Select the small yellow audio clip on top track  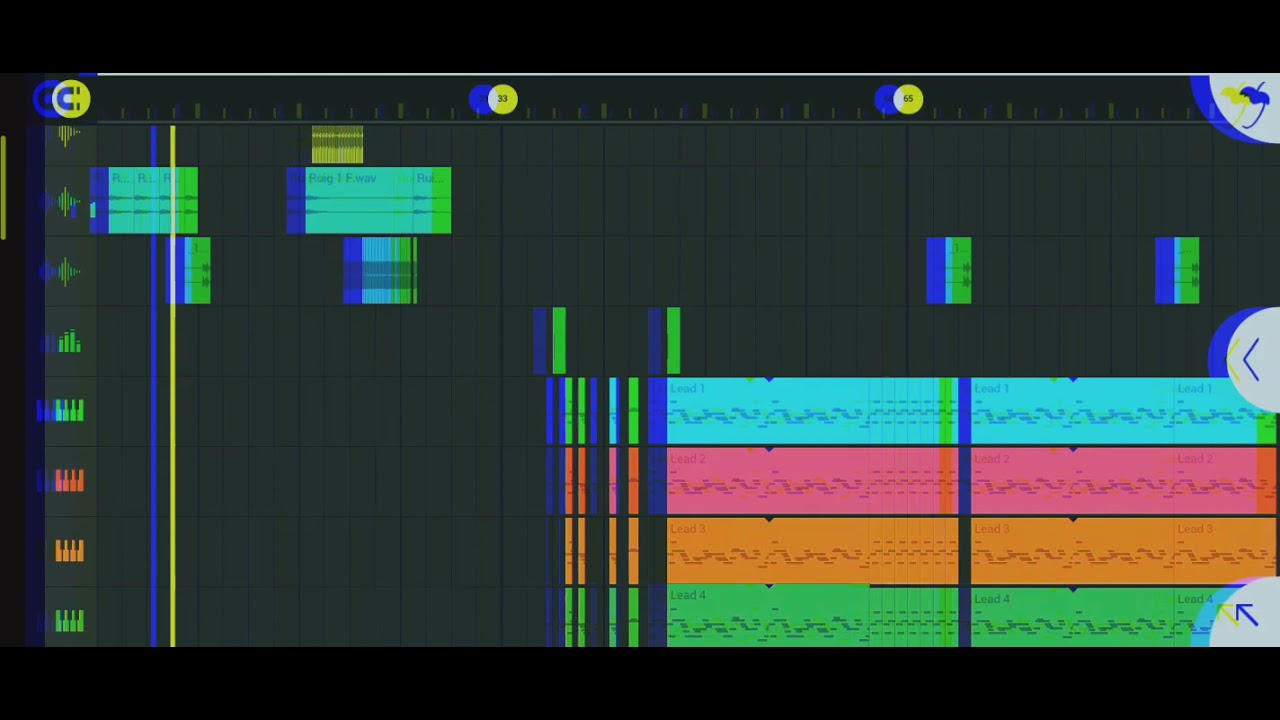coord(337,145)
